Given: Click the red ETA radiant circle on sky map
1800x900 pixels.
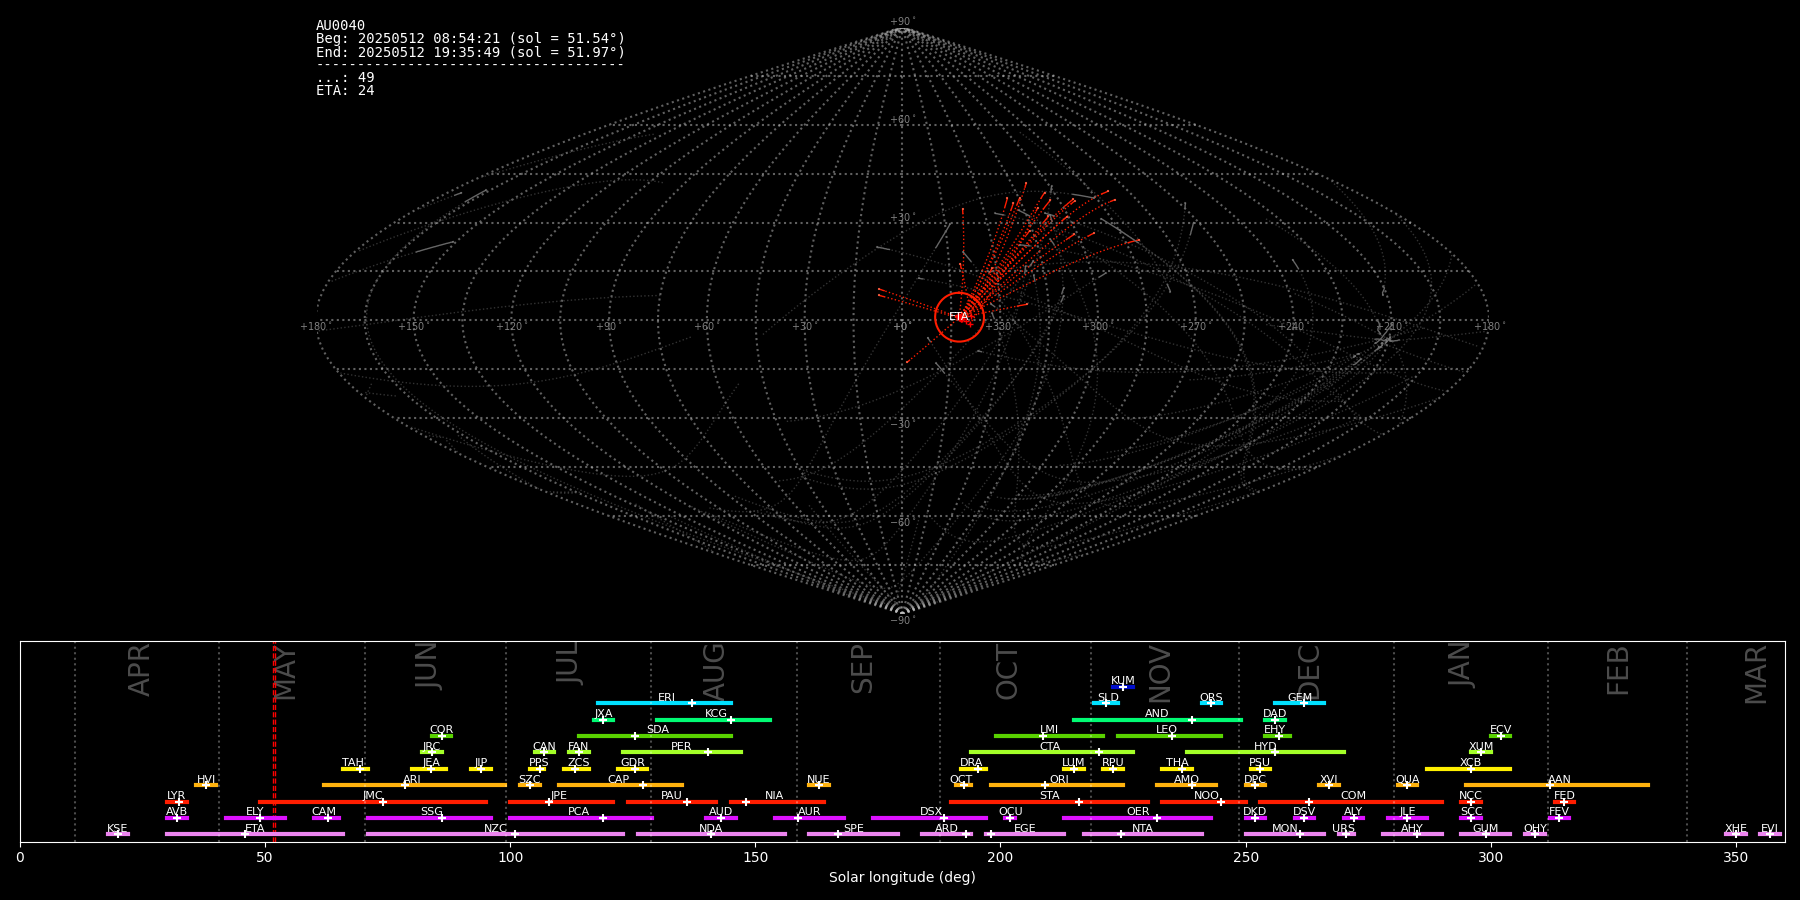Looking at the screenshot, I should point(959,317).
